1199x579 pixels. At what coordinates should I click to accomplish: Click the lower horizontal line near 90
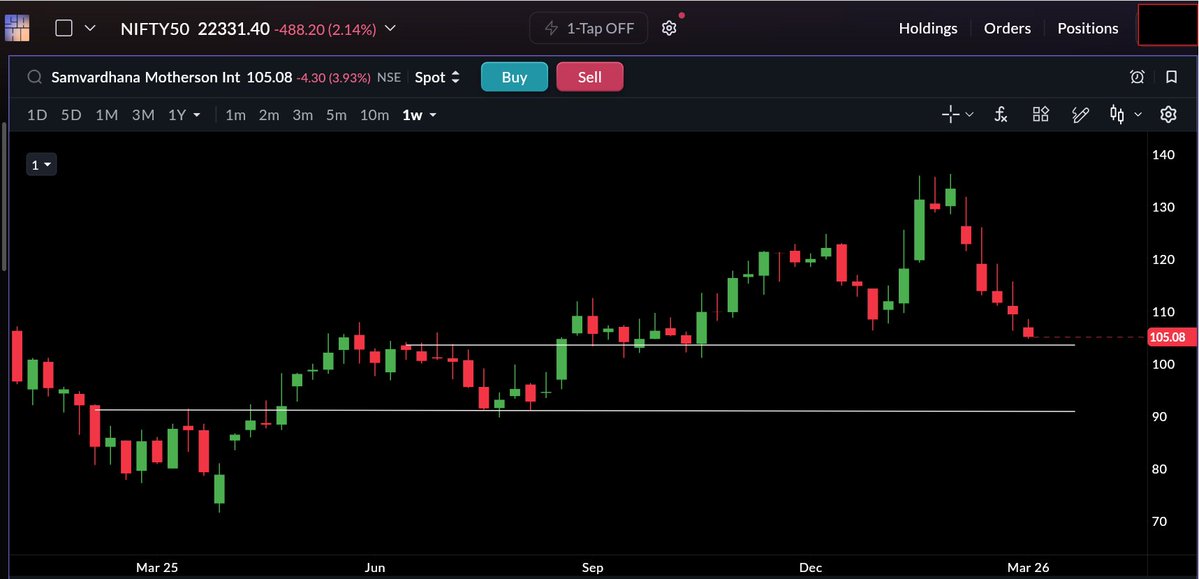click(x=585, y=411)
